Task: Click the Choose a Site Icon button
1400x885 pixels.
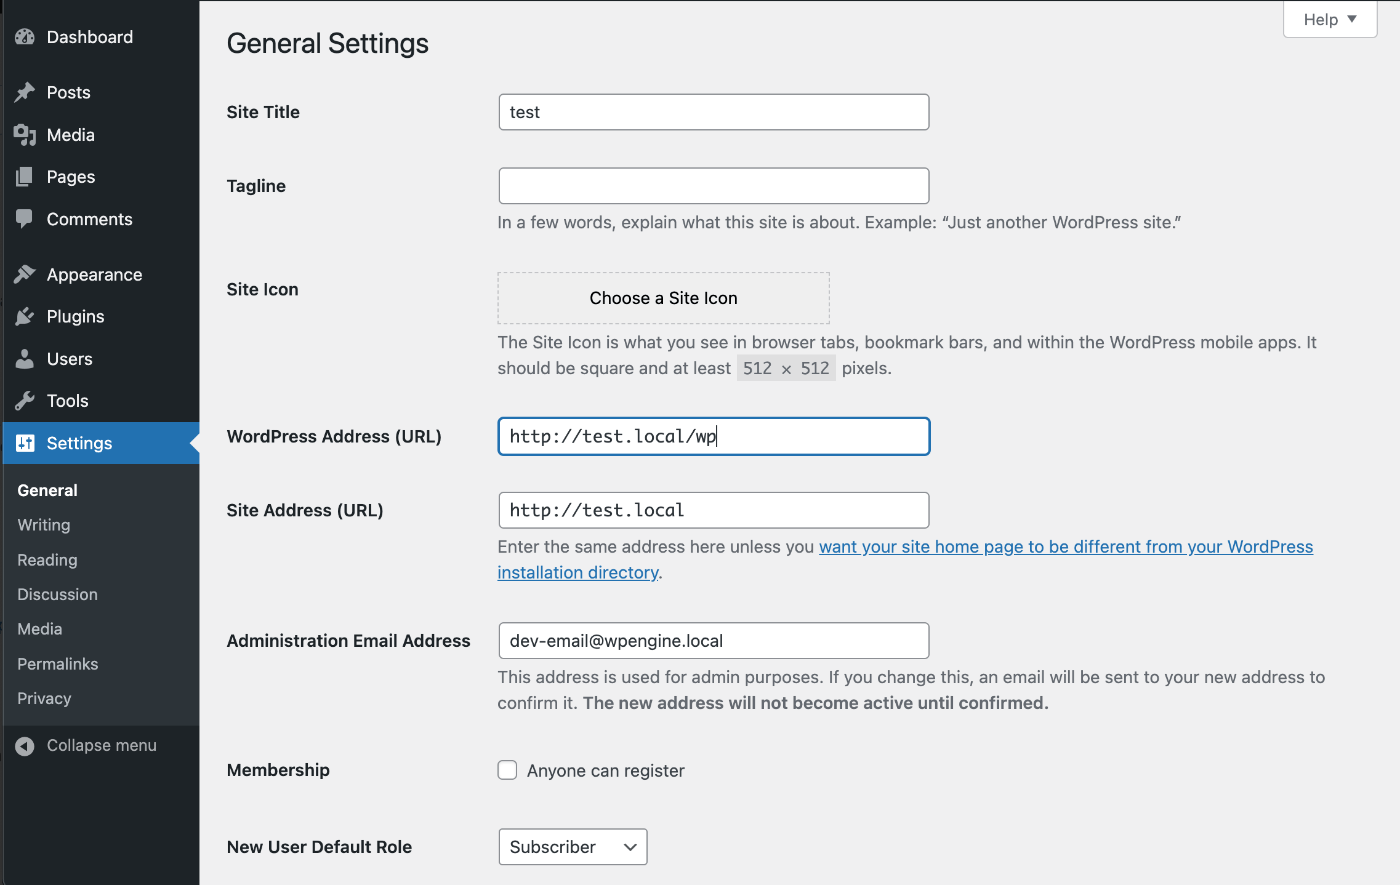Action: (664, 298)
